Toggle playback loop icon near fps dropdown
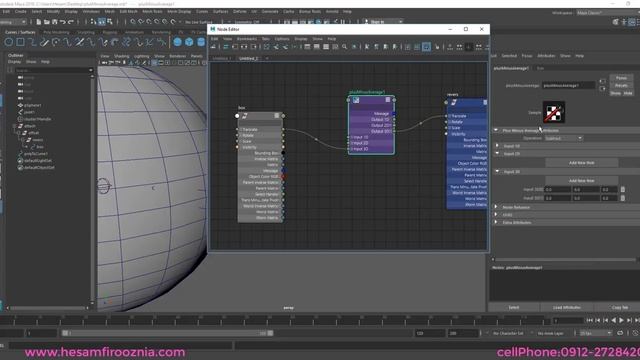The height and width of the screenshot is (360, 640). pos(620,333)
